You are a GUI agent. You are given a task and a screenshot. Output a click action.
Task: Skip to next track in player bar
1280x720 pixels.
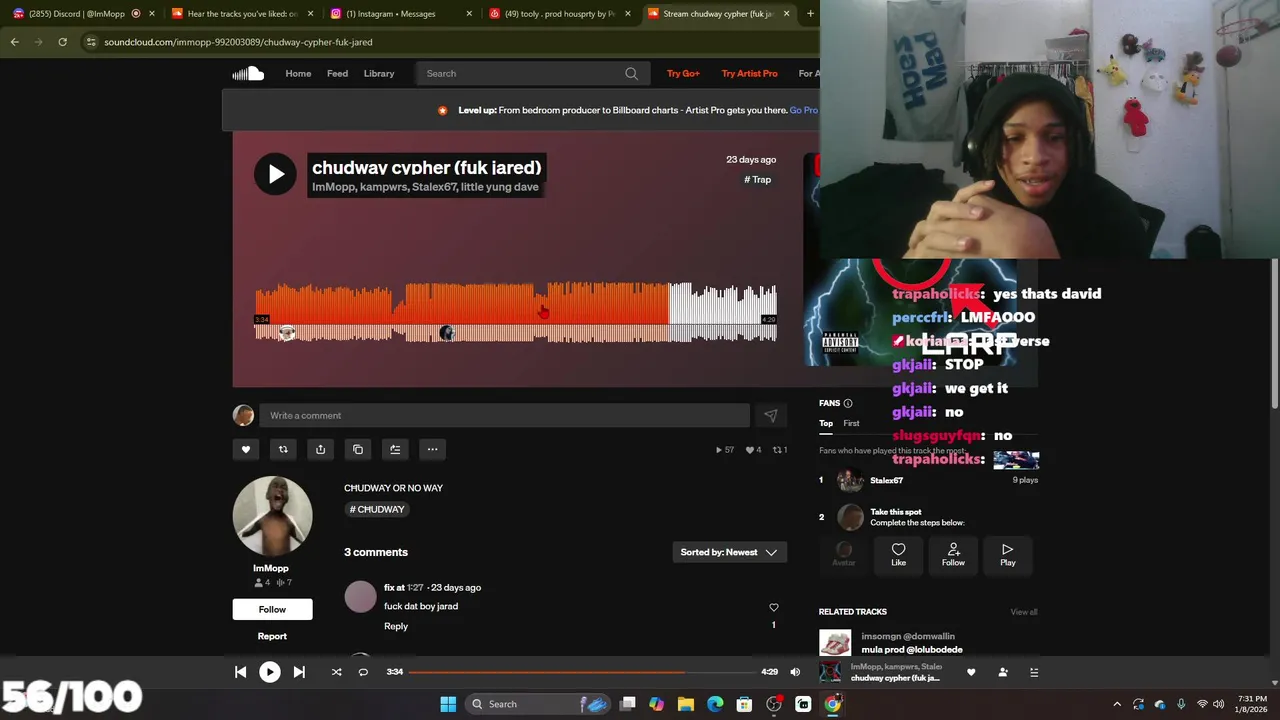(299, 672)
